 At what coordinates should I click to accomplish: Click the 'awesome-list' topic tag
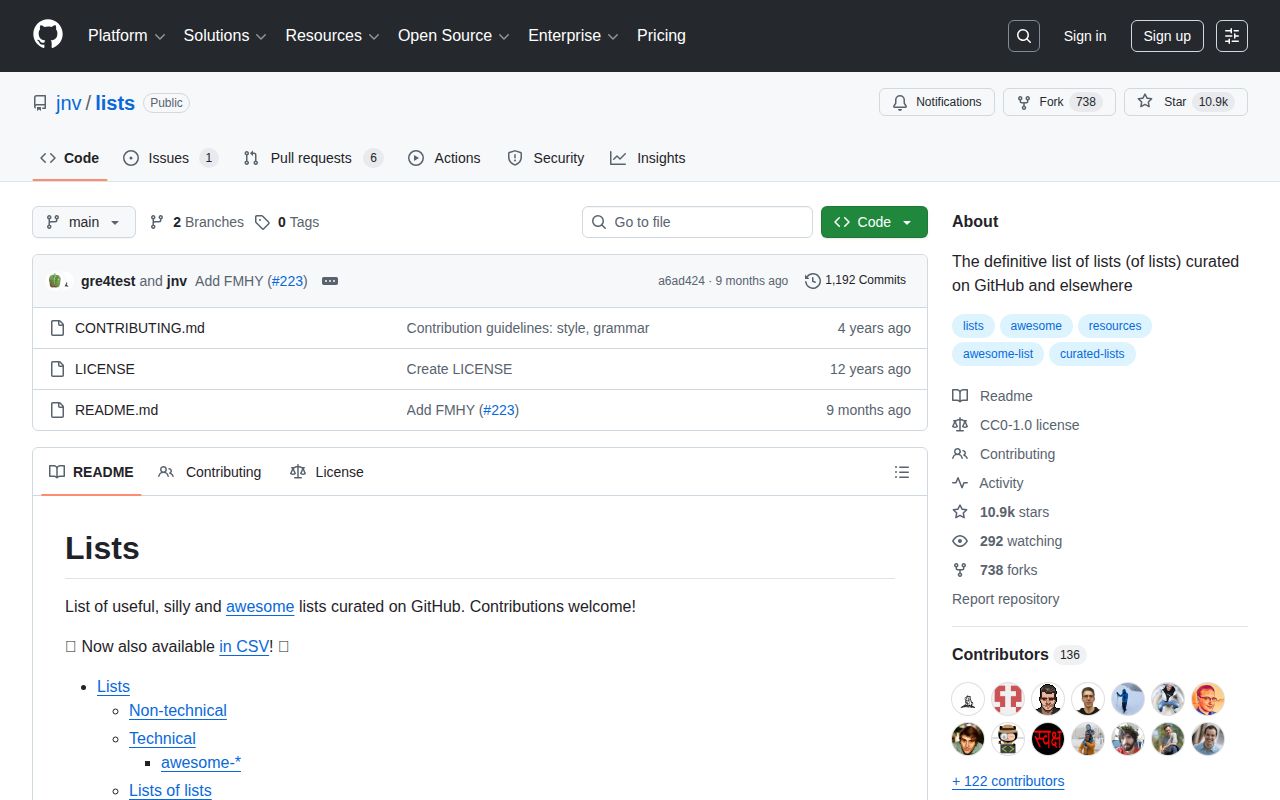coord(997,354)
